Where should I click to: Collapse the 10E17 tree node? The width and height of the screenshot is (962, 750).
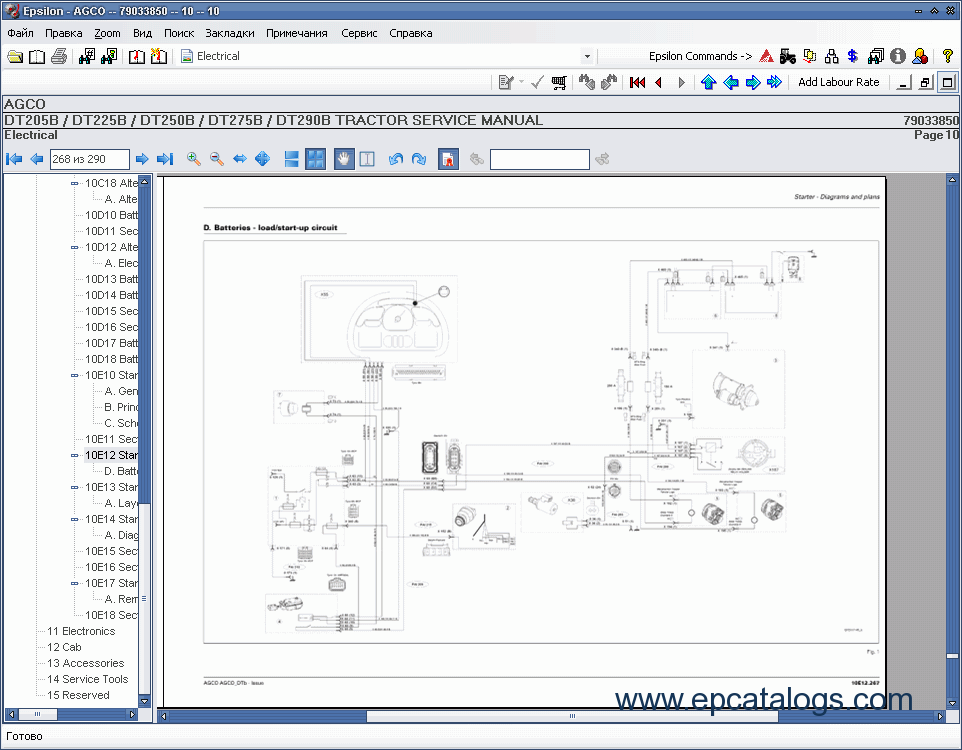pos(74,584)
